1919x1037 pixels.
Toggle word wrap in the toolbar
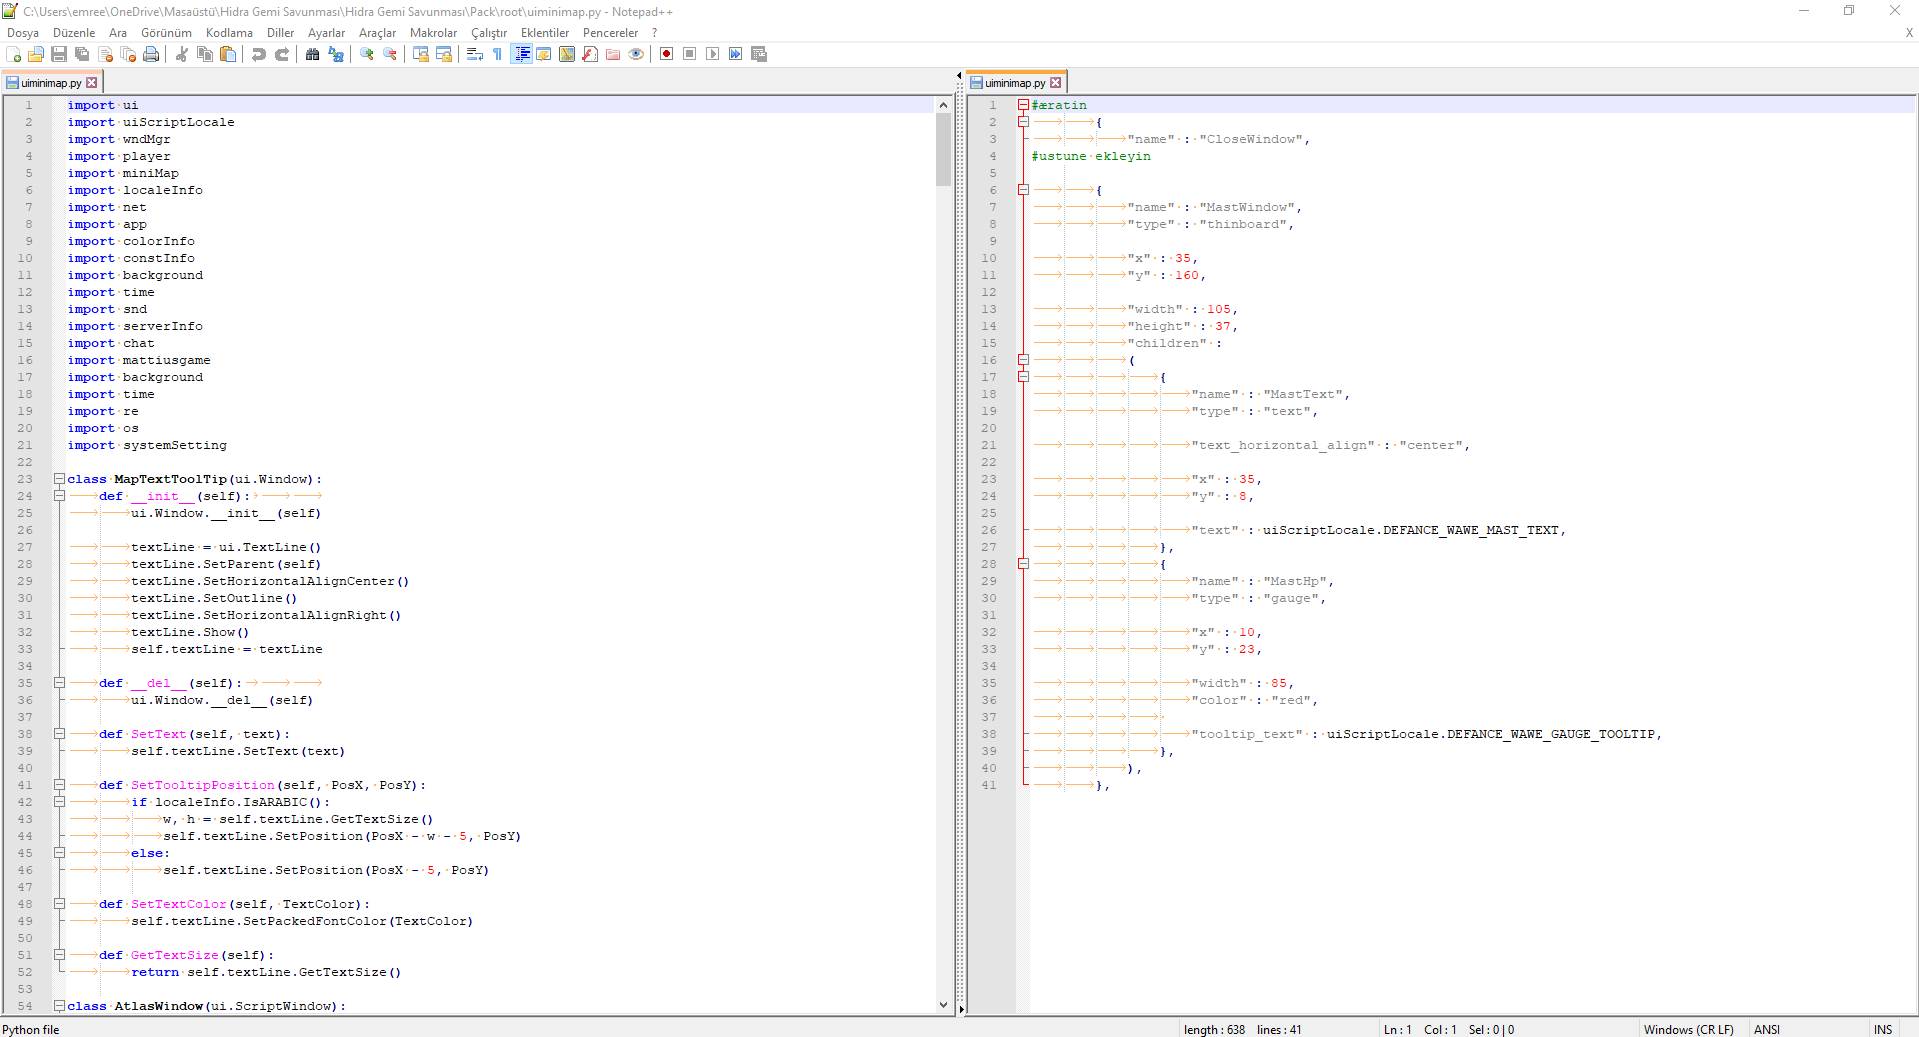(475, 54)
